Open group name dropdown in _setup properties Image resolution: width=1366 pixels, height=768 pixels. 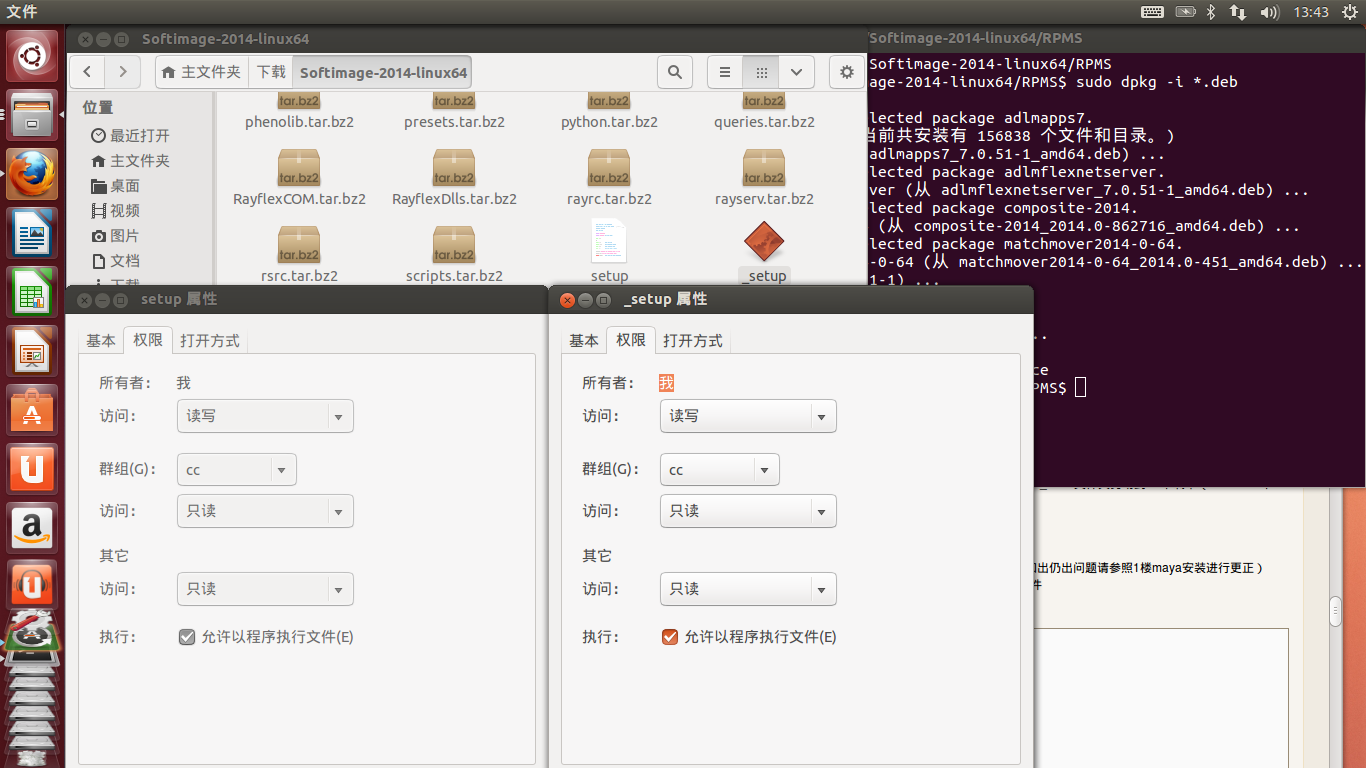[719, 470]
